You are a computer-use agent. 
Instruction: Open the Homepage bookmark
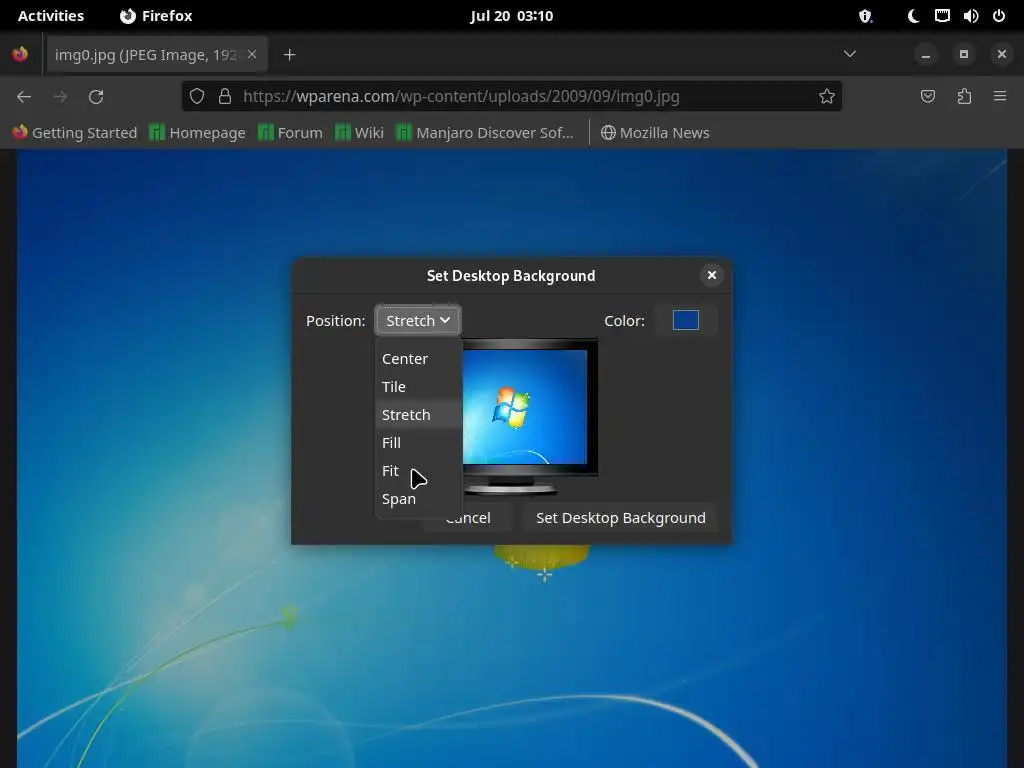tap(198, 133)
